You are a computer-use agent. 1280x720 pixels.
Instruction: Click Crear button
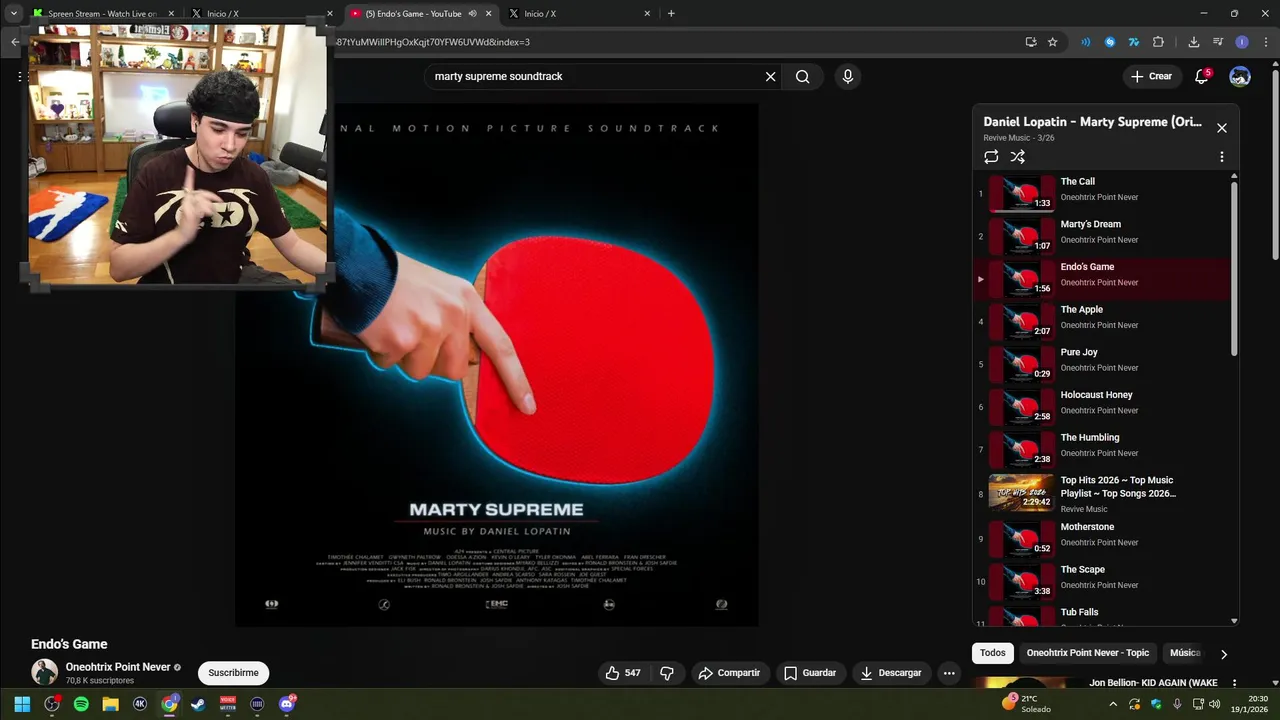coord(1151,76)
